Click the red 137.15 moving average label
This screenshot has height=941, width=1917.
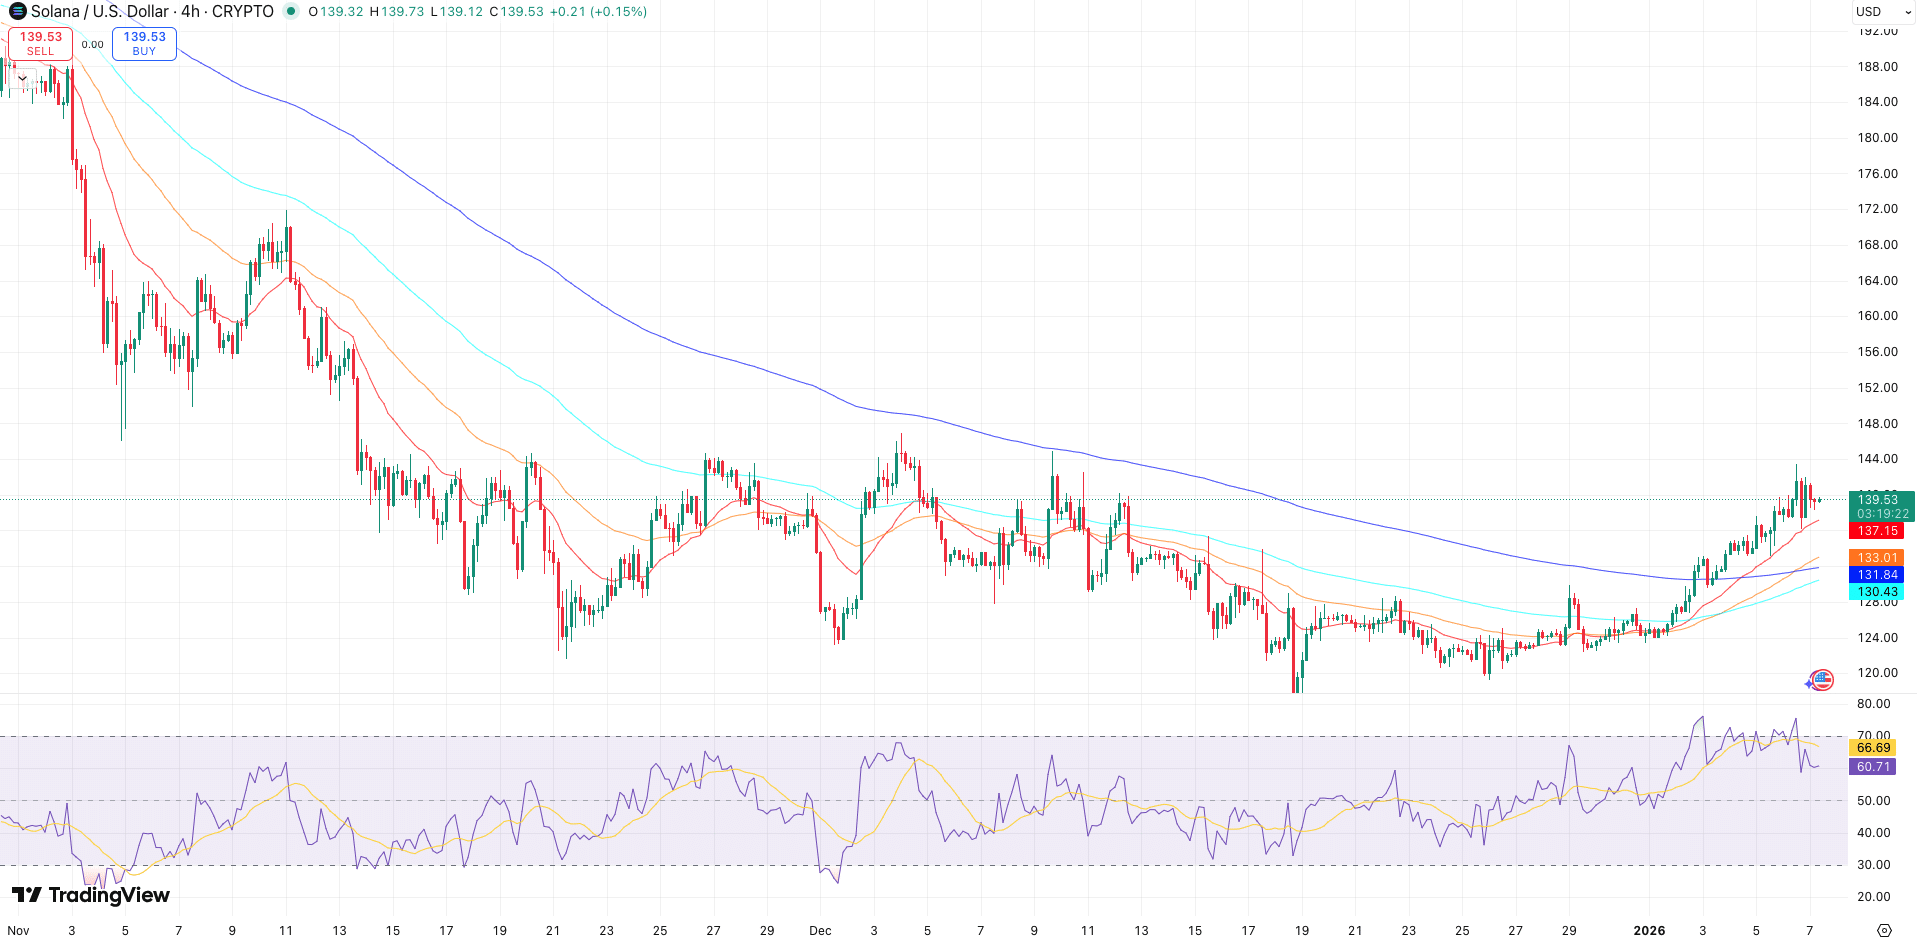click(x=1876, y=531)
